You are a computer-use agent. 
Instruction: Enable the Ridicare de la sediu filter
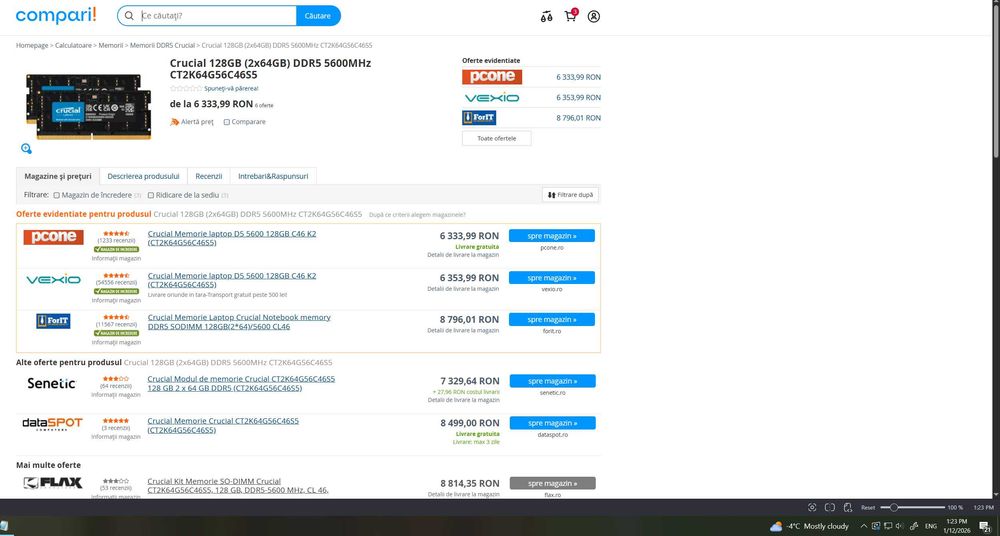click(151, 195)
